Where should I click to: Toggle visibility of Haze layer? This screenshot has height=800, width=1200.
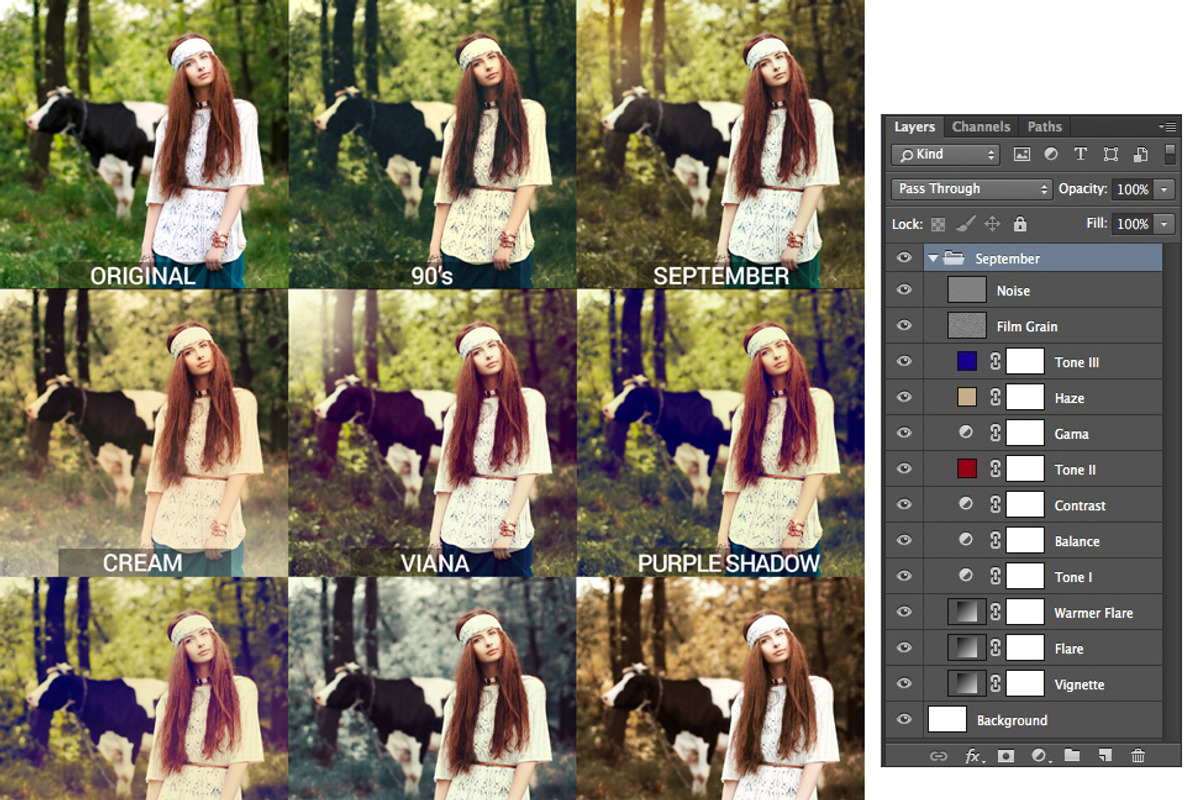pyautogui.click(x=904, y=398)
